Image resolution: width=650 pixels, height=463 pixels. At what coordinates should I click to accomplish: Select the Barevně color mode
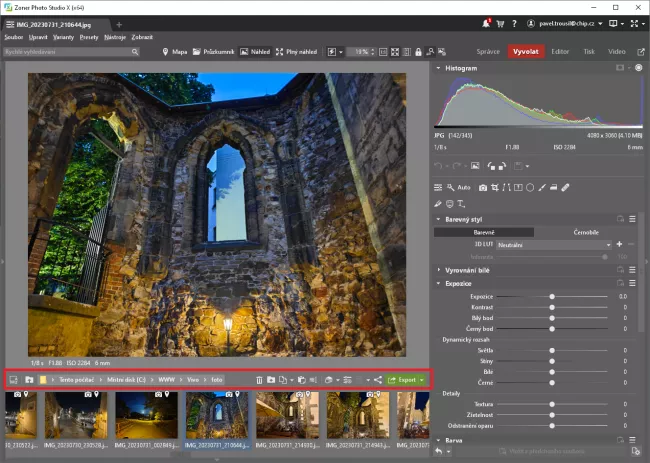485,231
